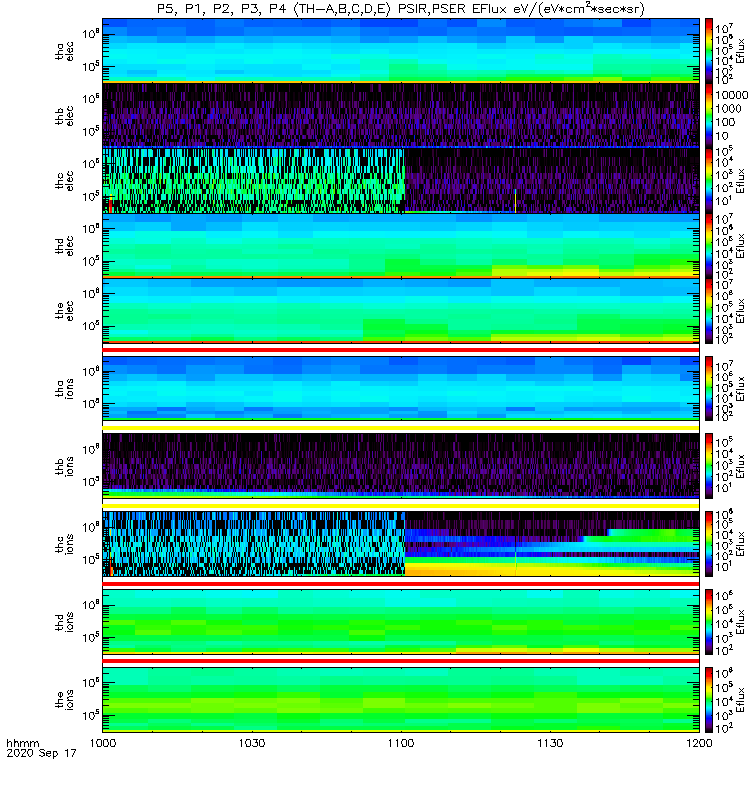The height and width of the screenshot is (800, 750).
Task: Click the Eflux label beside the the ions color bar
Action: point(741,699)
